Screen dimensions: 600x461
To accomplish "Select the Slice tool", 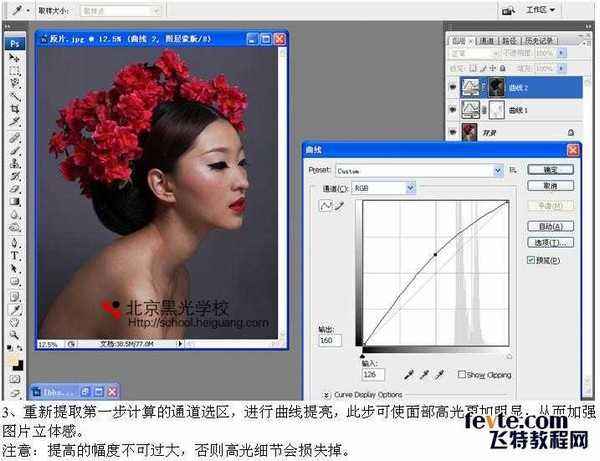I will pos(15,122).
